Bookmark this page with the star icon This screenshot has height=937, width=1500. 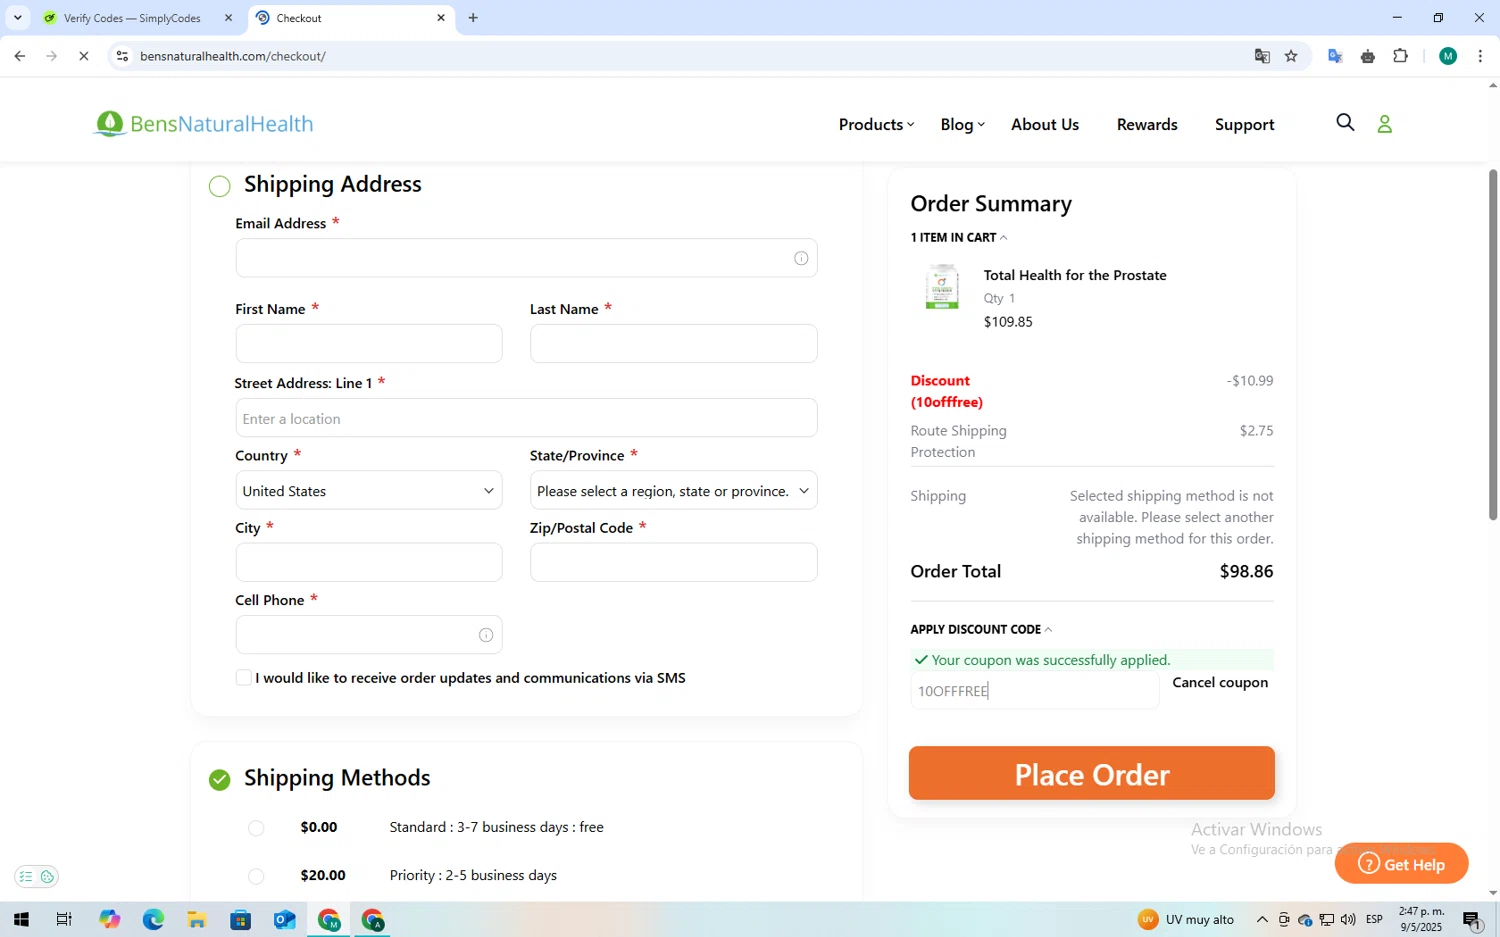click(1291, 56)
